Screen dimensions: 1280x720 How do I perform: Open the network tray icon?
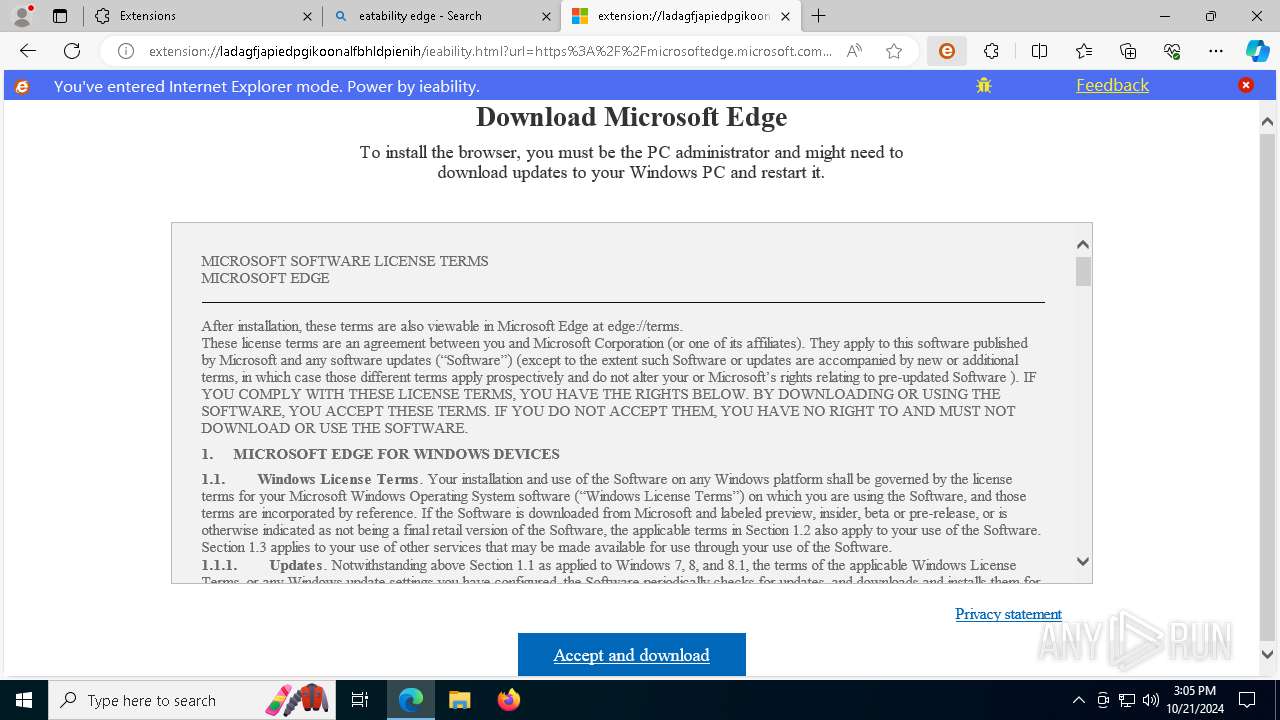1127,700
